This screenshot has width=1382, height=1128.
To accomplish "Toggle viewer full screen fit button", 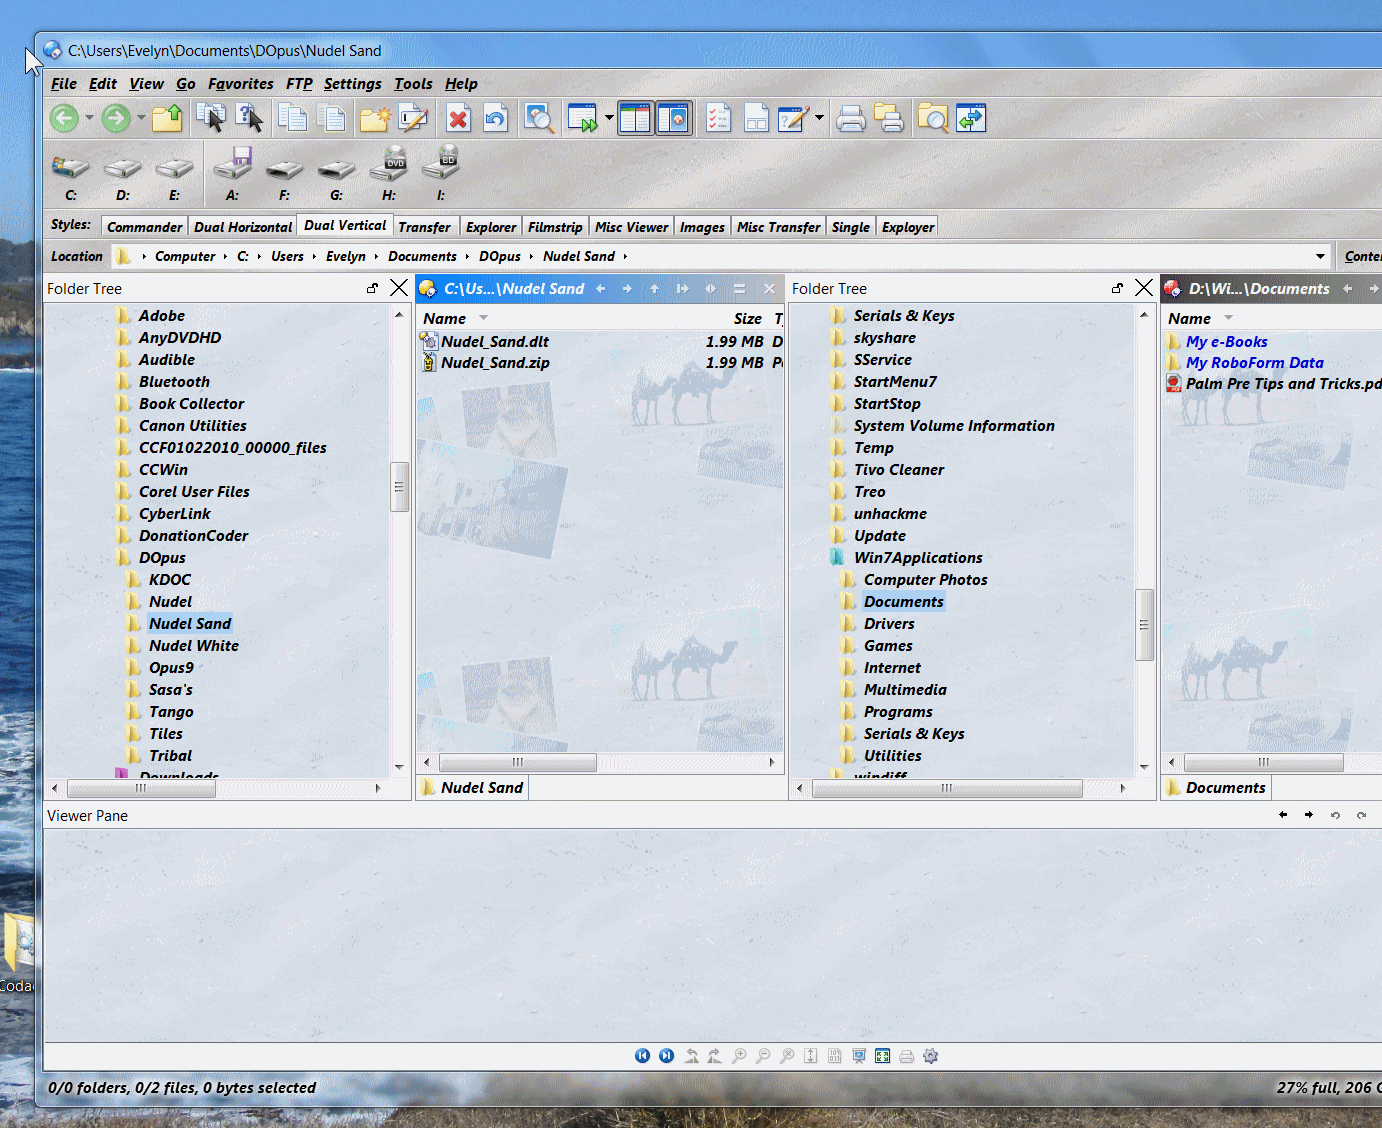I will 883,1056.
